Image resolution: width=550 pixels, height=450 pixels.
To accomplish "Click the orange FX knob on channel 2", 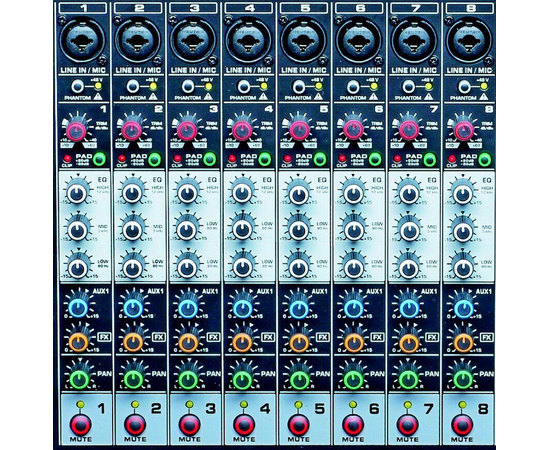I will click(133, 342).
